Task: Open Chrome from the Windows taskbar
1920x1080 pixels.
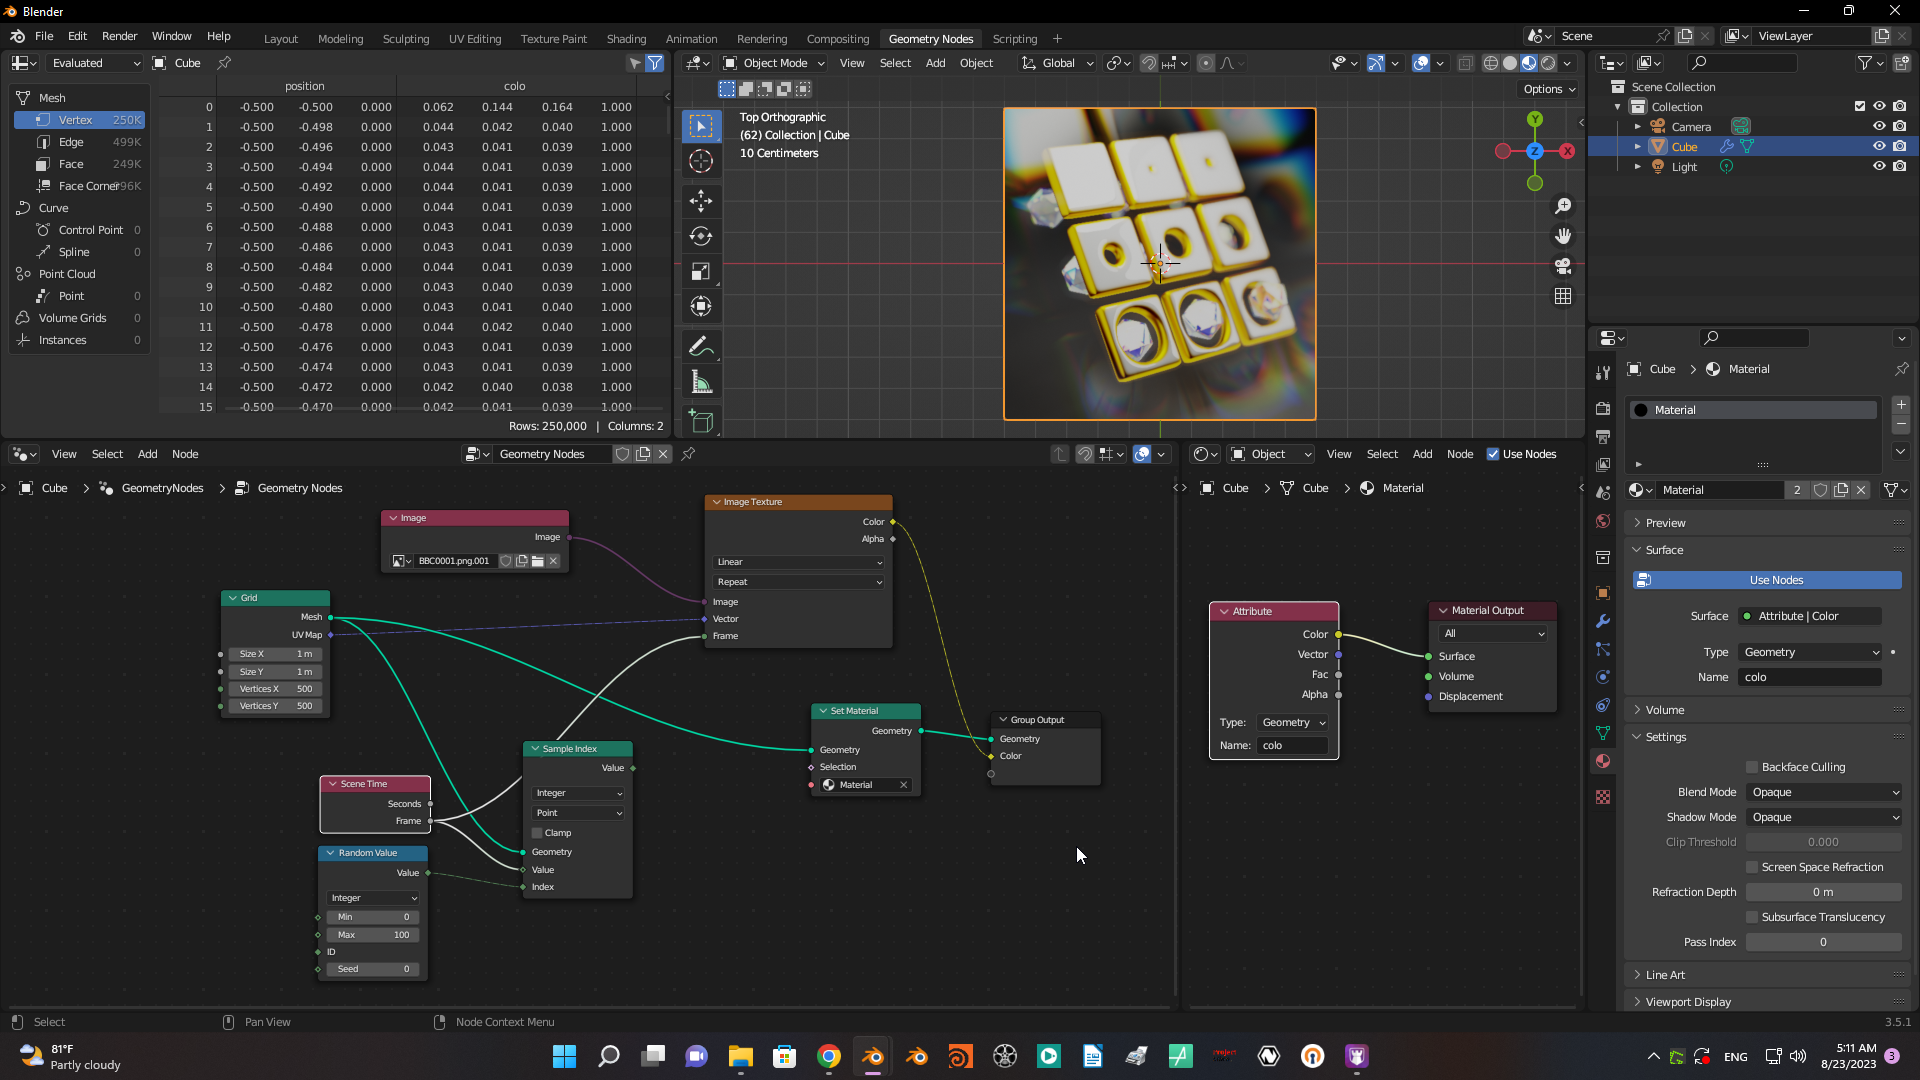Action: (x=829, y=1056)
